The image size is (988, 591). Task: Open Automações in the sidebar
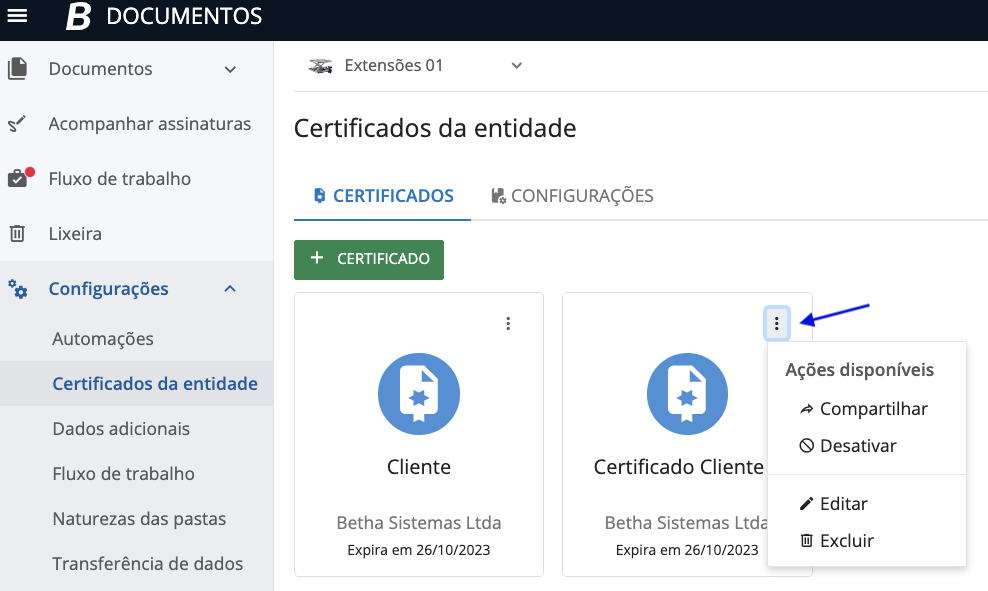[103, 339]
